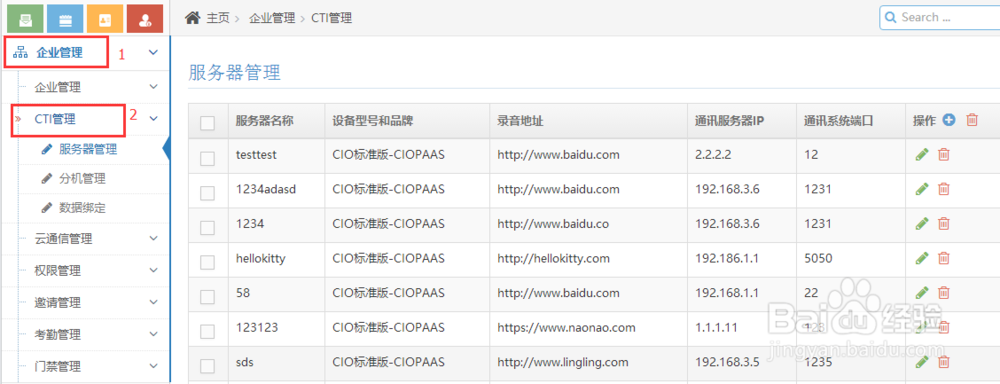Click the 通讯服务器IP column header
This screenshot has width=1000, height=384.
pos(730,121)
